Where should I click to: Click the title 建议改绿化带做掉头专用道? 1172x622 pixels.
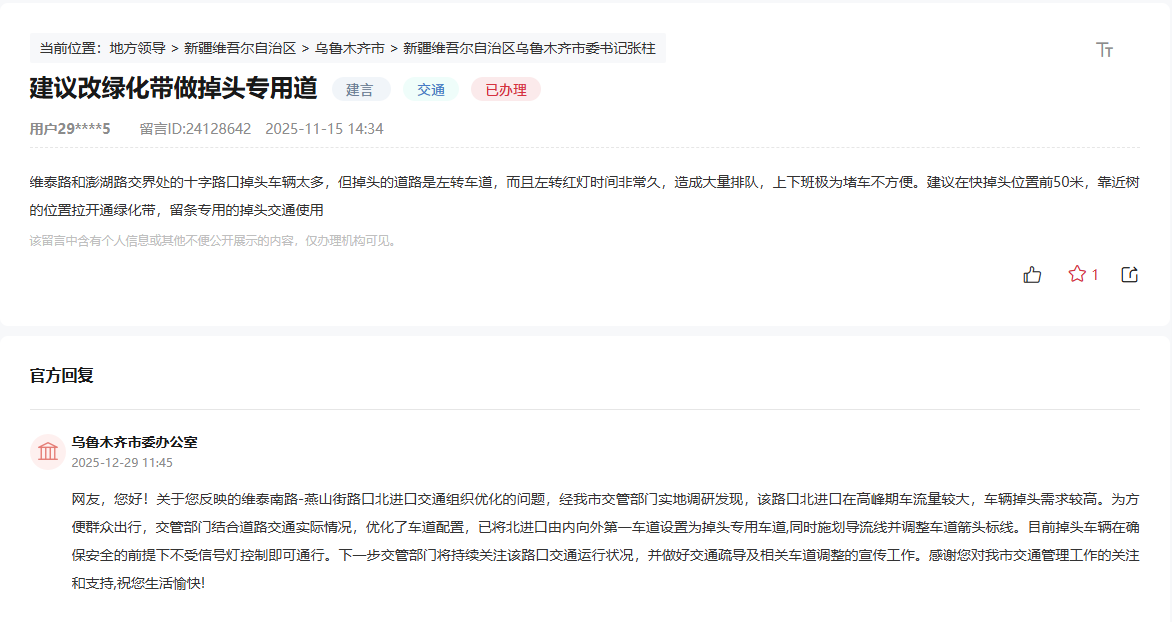[173, 88]
